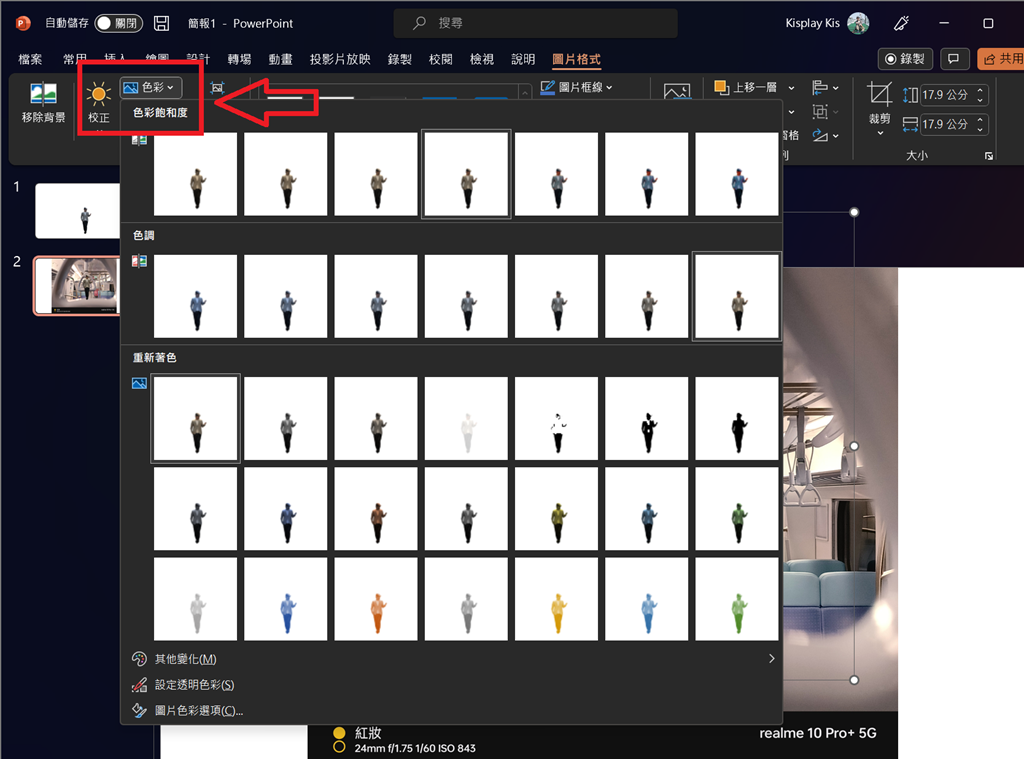The width and height of the screenshot is (1024, 759).
Task: Select the light yellow recolor thumbnail
Action: 556,598
